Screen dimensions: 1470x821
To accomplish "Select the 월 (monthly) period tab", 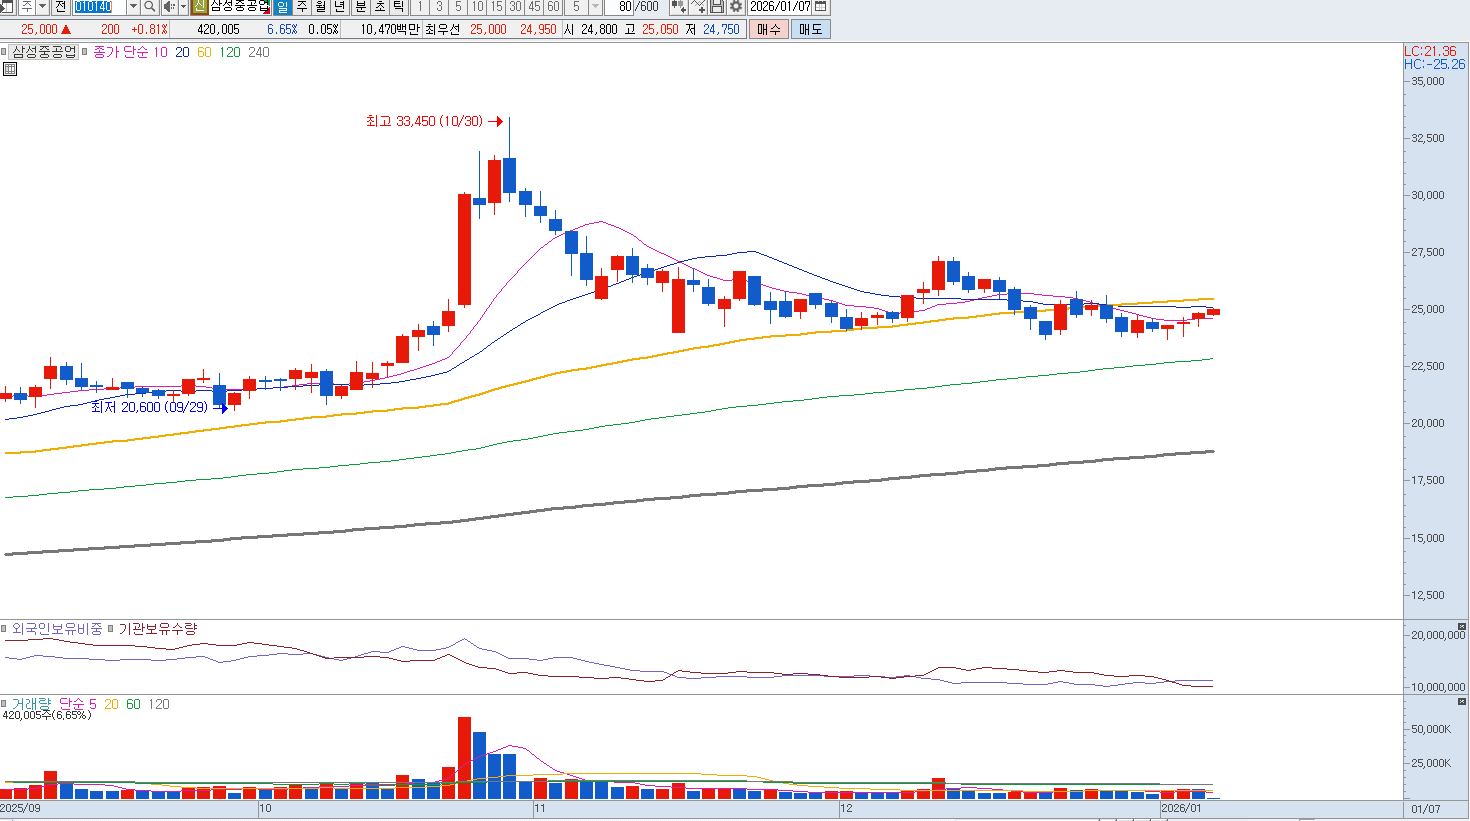I will (x=320, y=7).
